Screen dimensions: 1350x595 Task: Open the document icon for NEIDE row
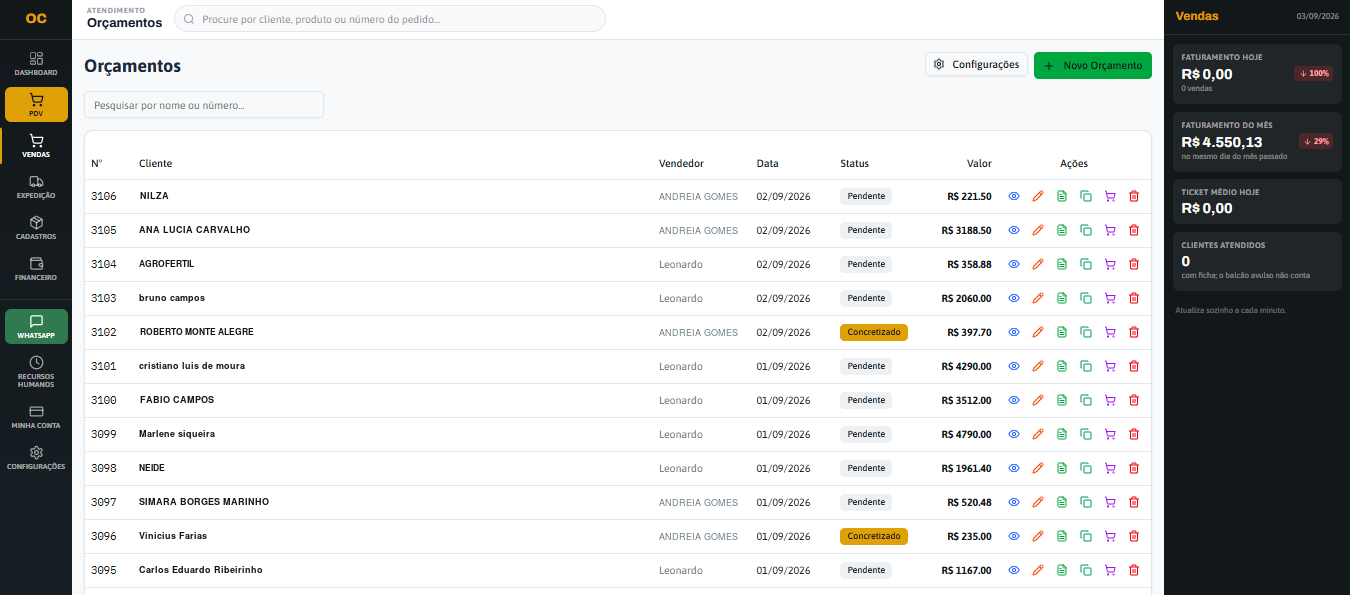1062,468
